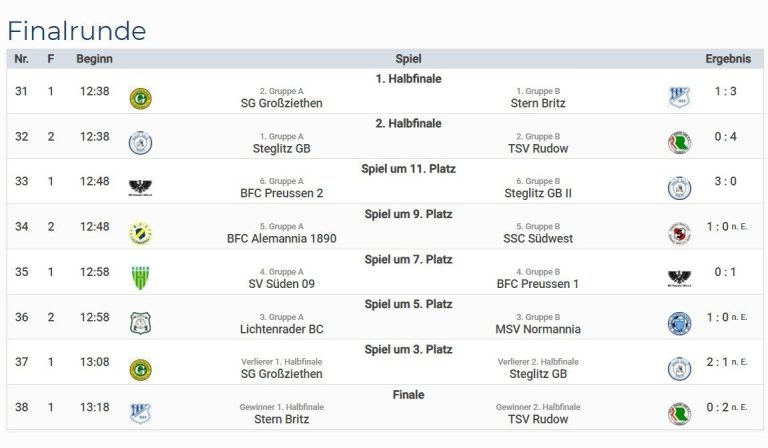Screen dimensions: 768x448
Task: Click Lichtenrader BC club crest
Action: pos(141,324)
